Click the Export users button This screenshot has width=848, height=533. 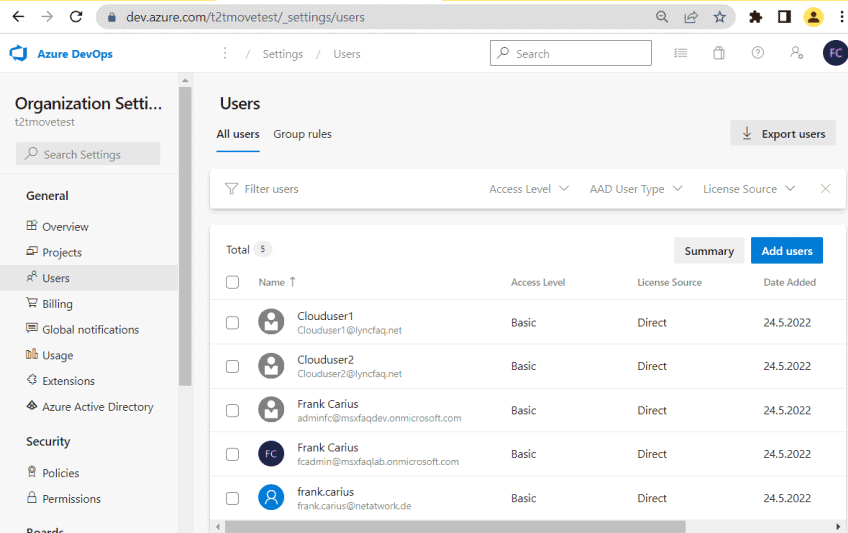tap(783, 134)
